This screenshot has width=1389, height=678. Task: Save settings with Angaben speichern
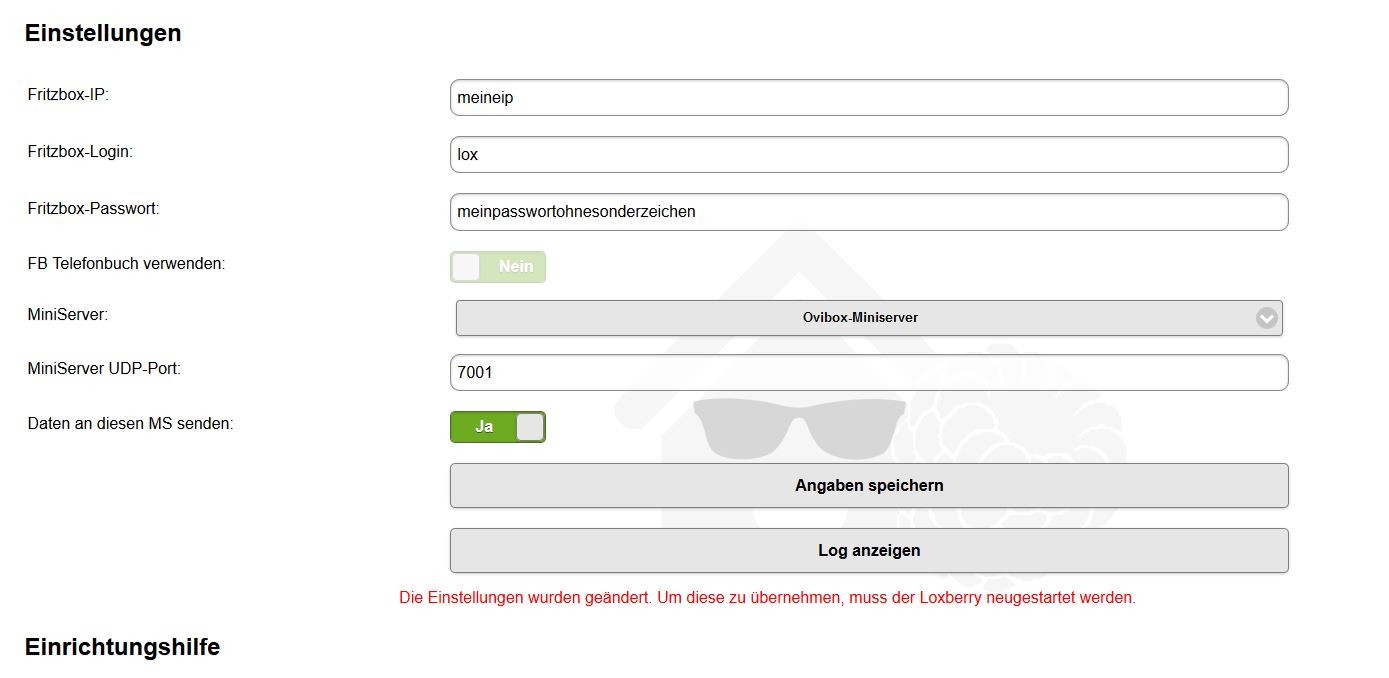click(x=869, y=486)
